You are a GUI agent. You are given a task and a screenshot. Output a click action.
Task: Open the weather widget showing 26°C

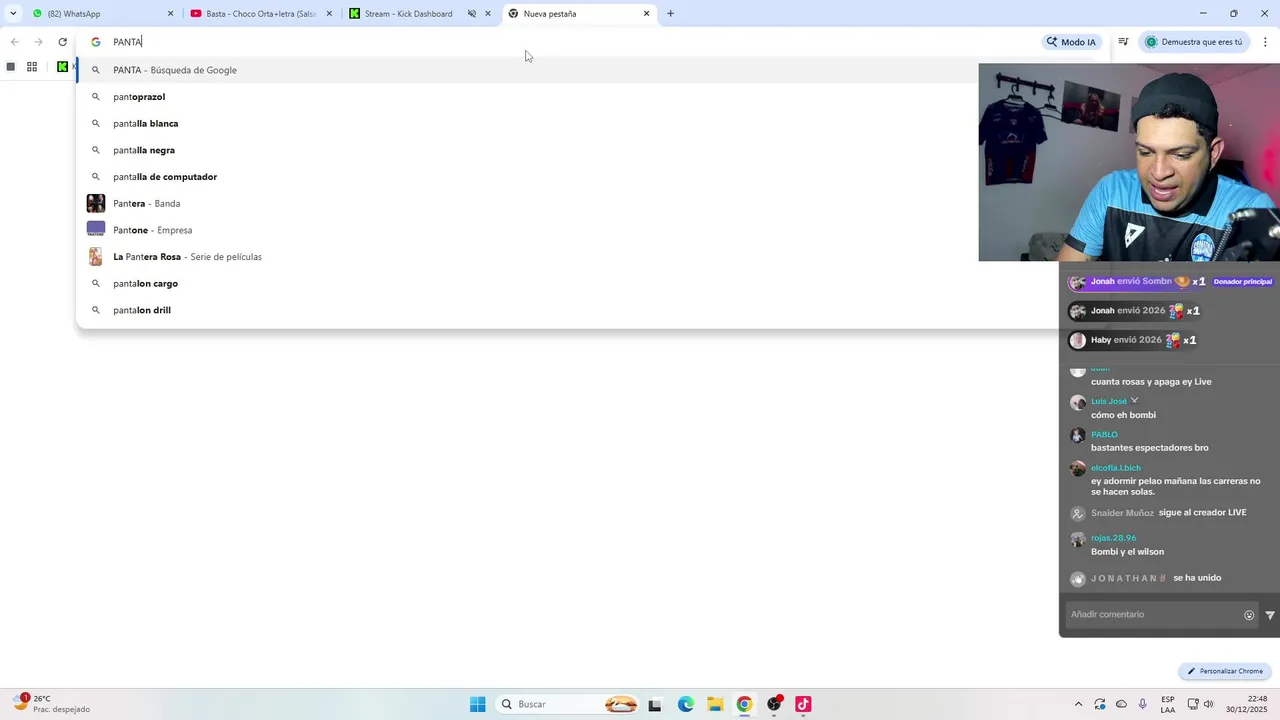click(52, 704)
